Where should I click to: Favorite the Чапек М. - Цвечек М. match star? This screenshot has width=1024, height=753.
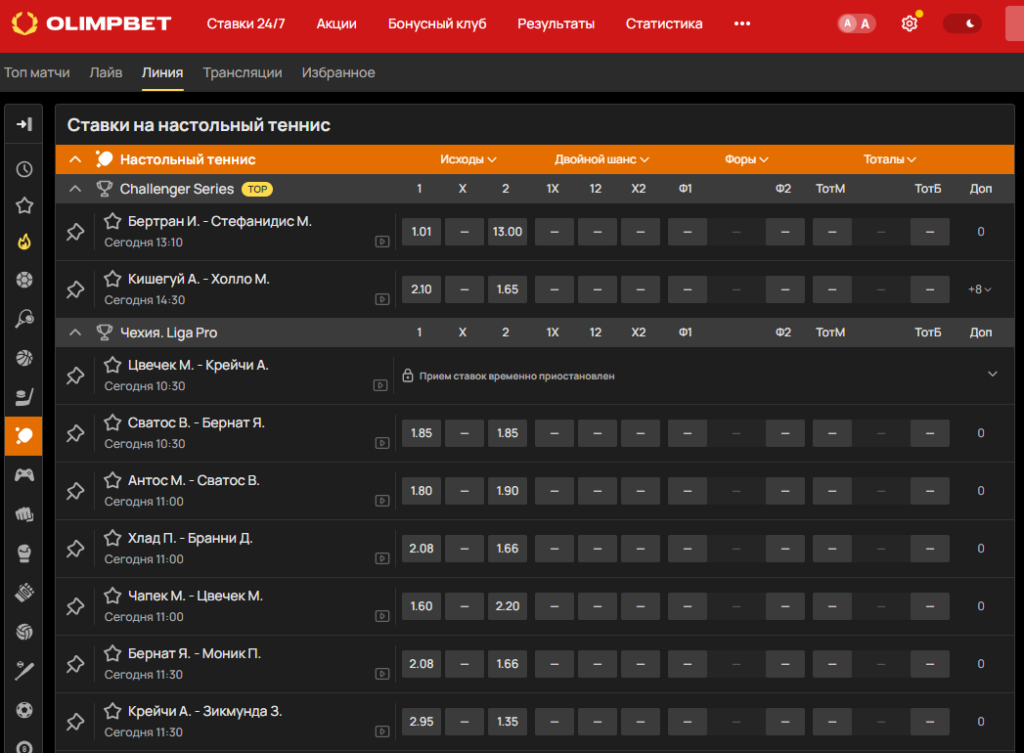tap(112, 596)
